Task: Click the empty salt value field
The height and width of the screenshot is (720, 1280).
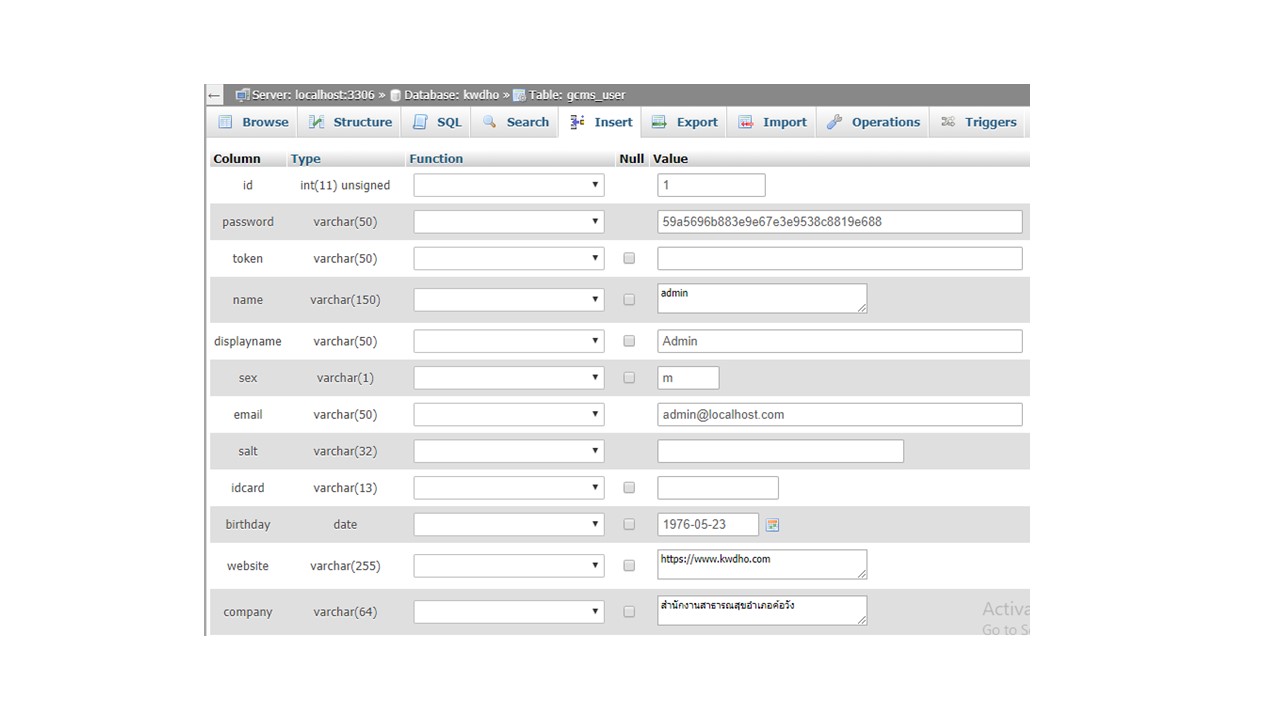Action: click(x=780, y=451)
